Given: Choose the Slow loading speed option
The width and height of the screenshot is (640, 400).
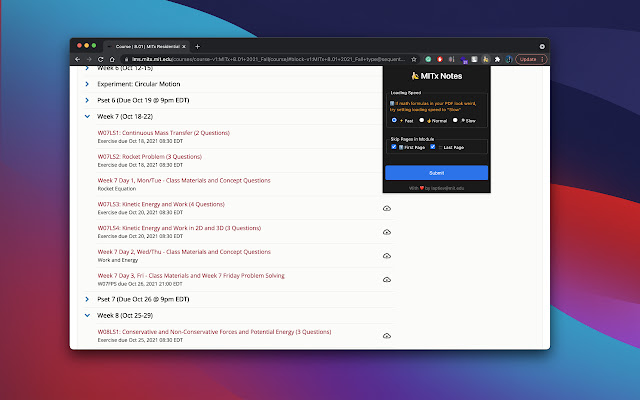Looking at the screenshot, I should point(455,120).
